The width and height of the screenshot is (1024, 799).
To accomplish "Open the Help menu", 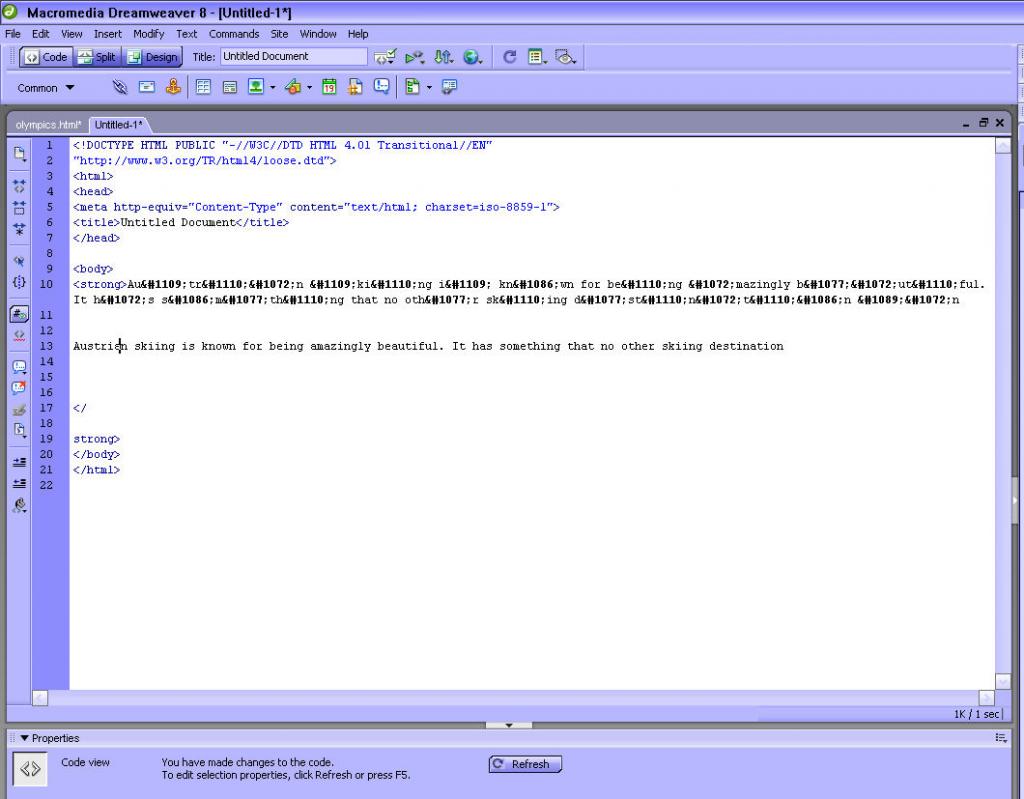I will [x=358, y=34].
